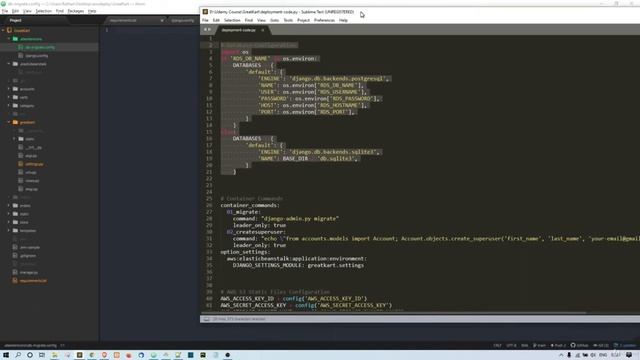Click the Push button in Atom status bar
Screen dimensions: 640x360
tap(558, 345)
